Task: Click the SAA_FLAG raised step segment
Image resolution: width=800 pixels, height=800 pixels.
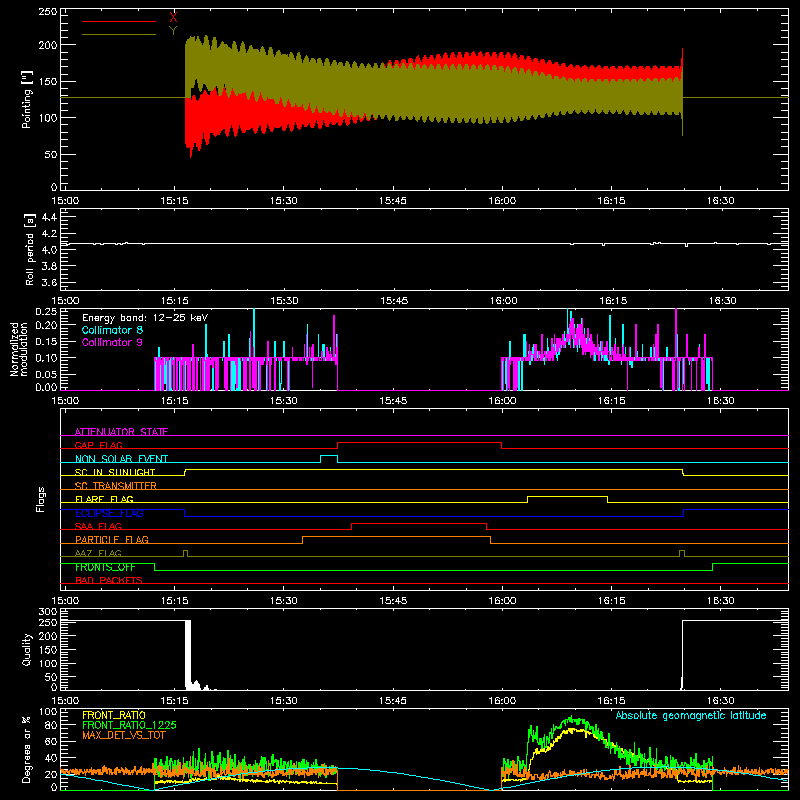Action: [419, 523]
